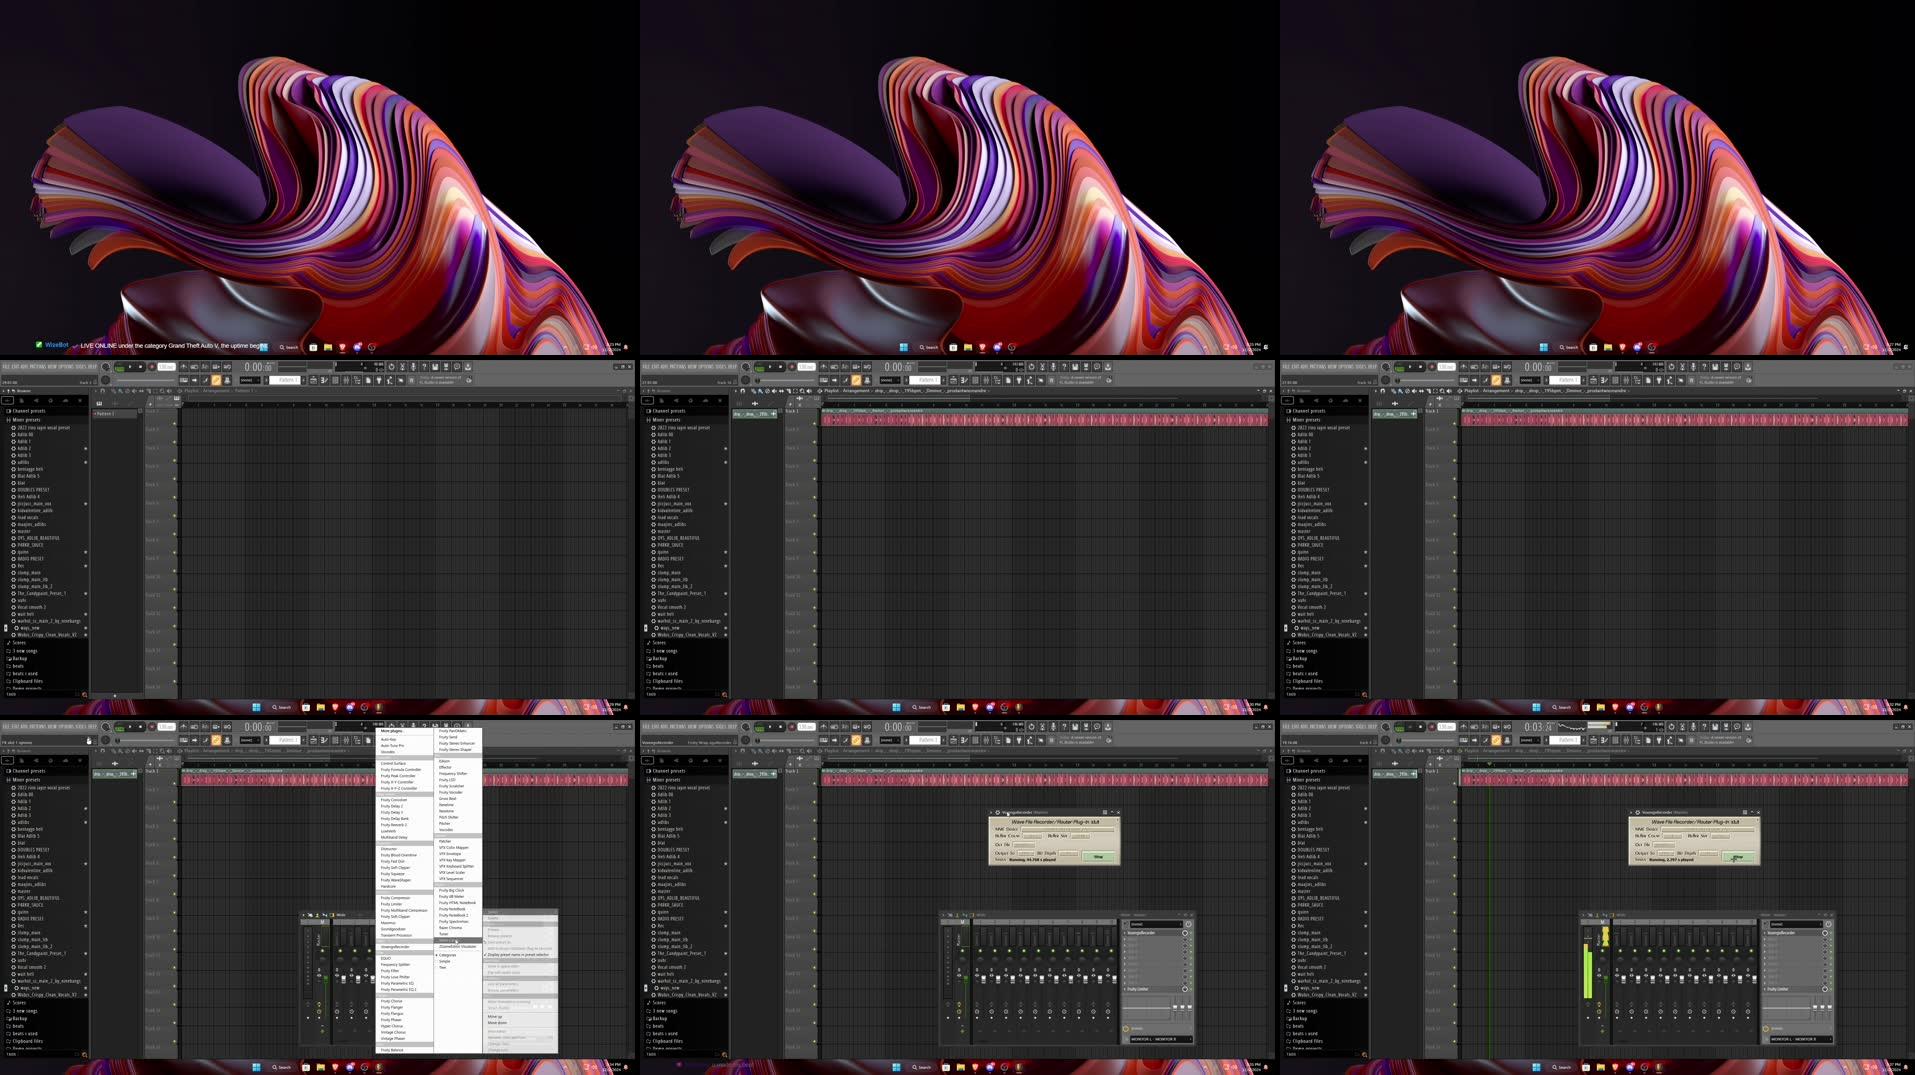Open mixer preset '(none)' dropdown above green-meter mixer slots

tap(1796, 924)
